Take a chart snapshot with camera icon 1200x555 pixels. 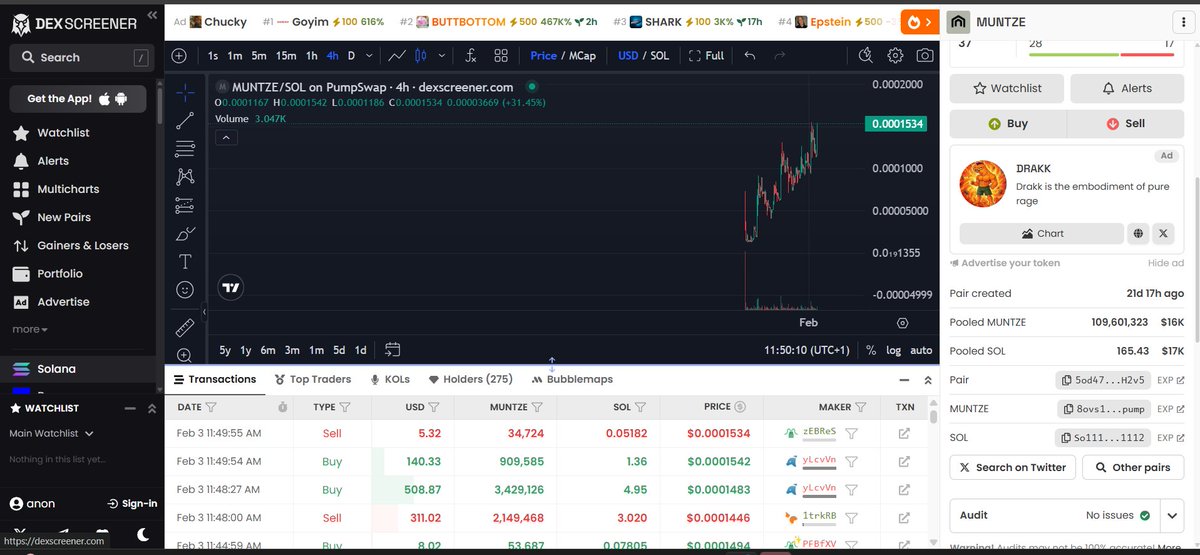point(925,56)
